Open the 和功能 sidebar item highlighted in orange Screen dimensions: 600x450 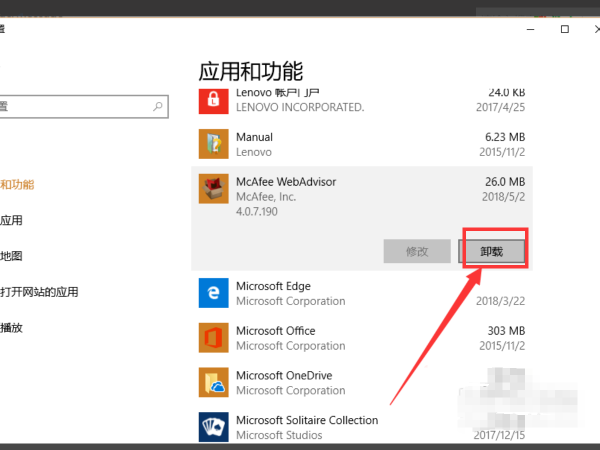17,185
